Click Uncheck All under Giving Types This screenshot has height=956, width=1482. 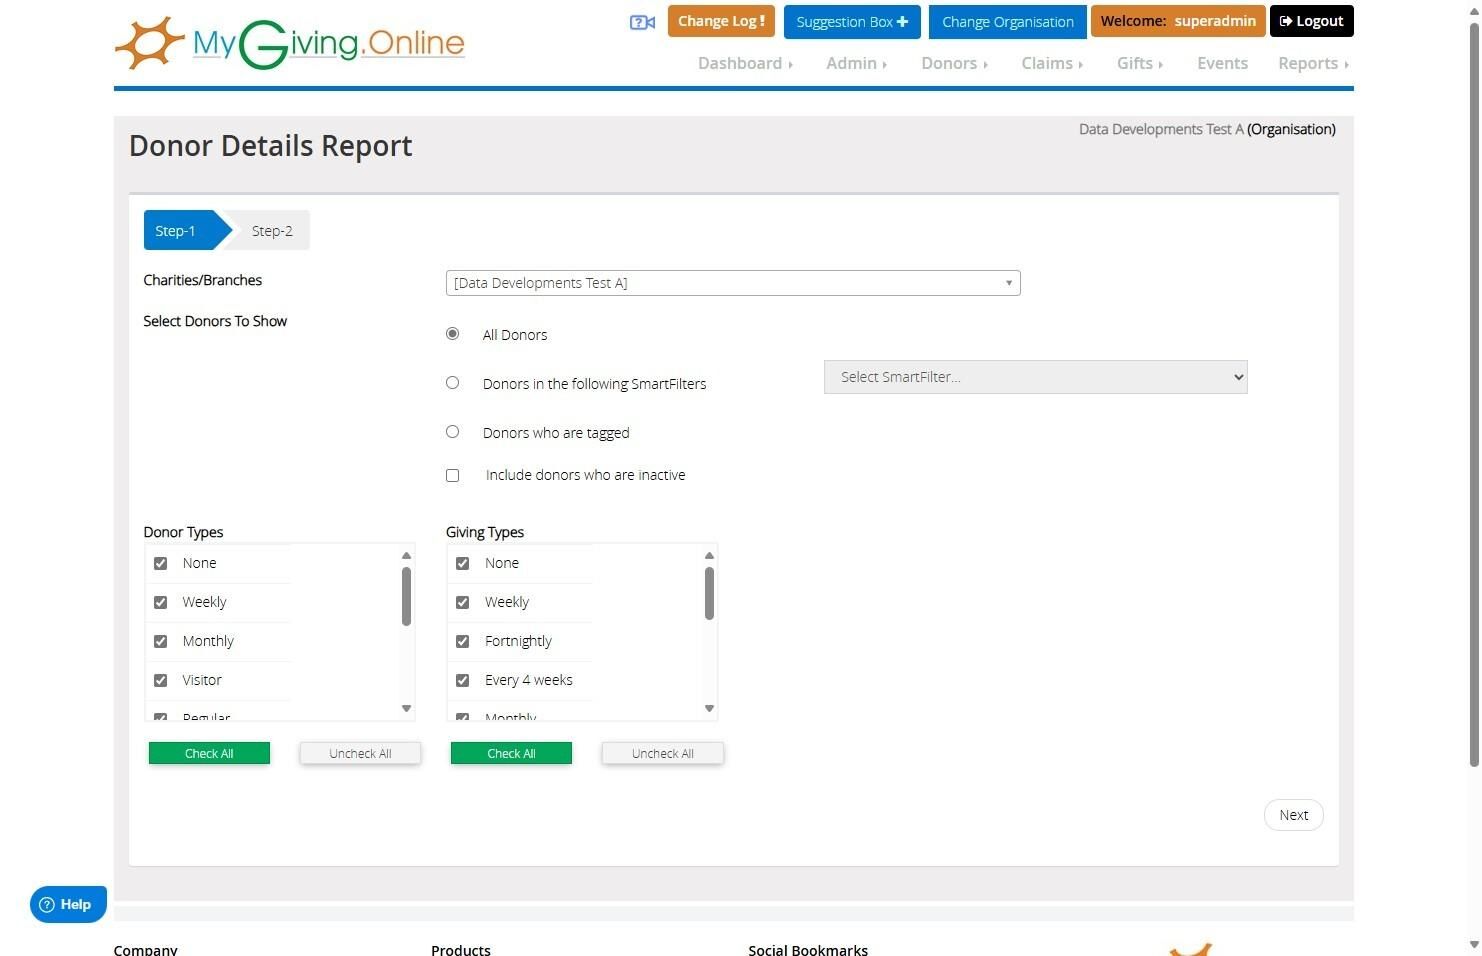pyautogui.click(x=663, y=754)
